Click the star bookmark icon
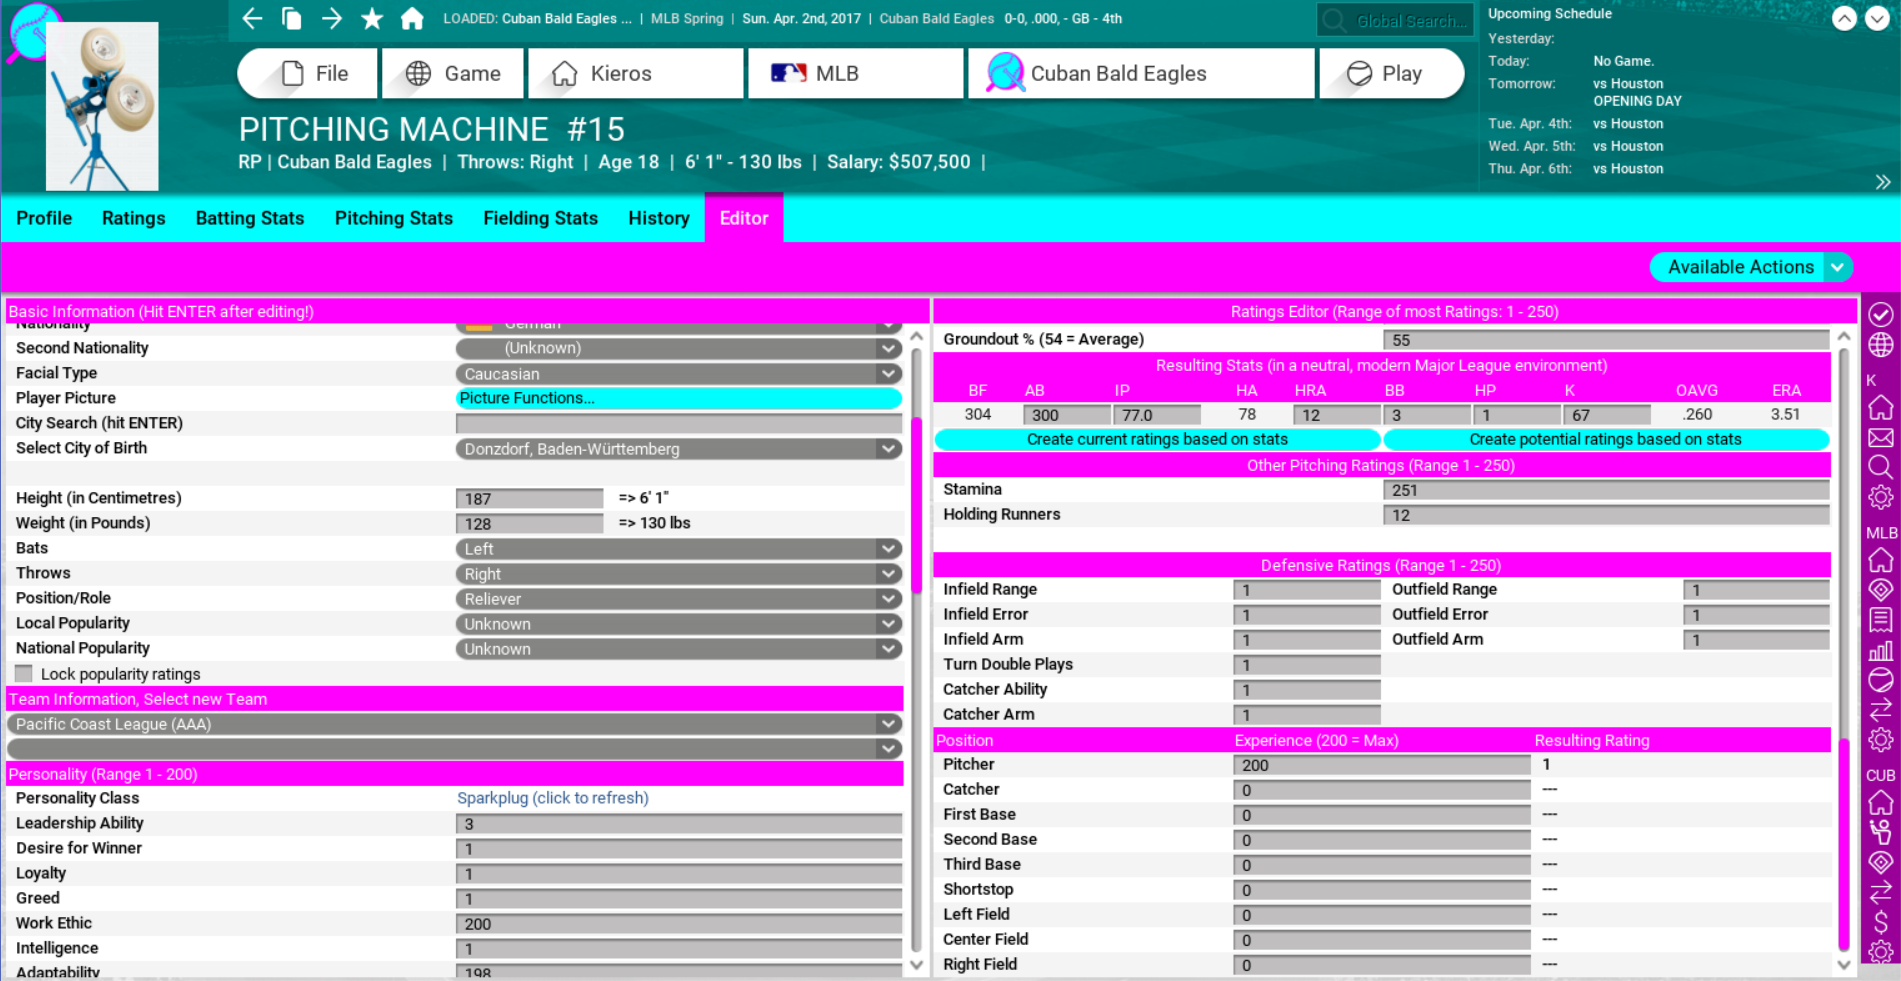 [x=372, y=18]
